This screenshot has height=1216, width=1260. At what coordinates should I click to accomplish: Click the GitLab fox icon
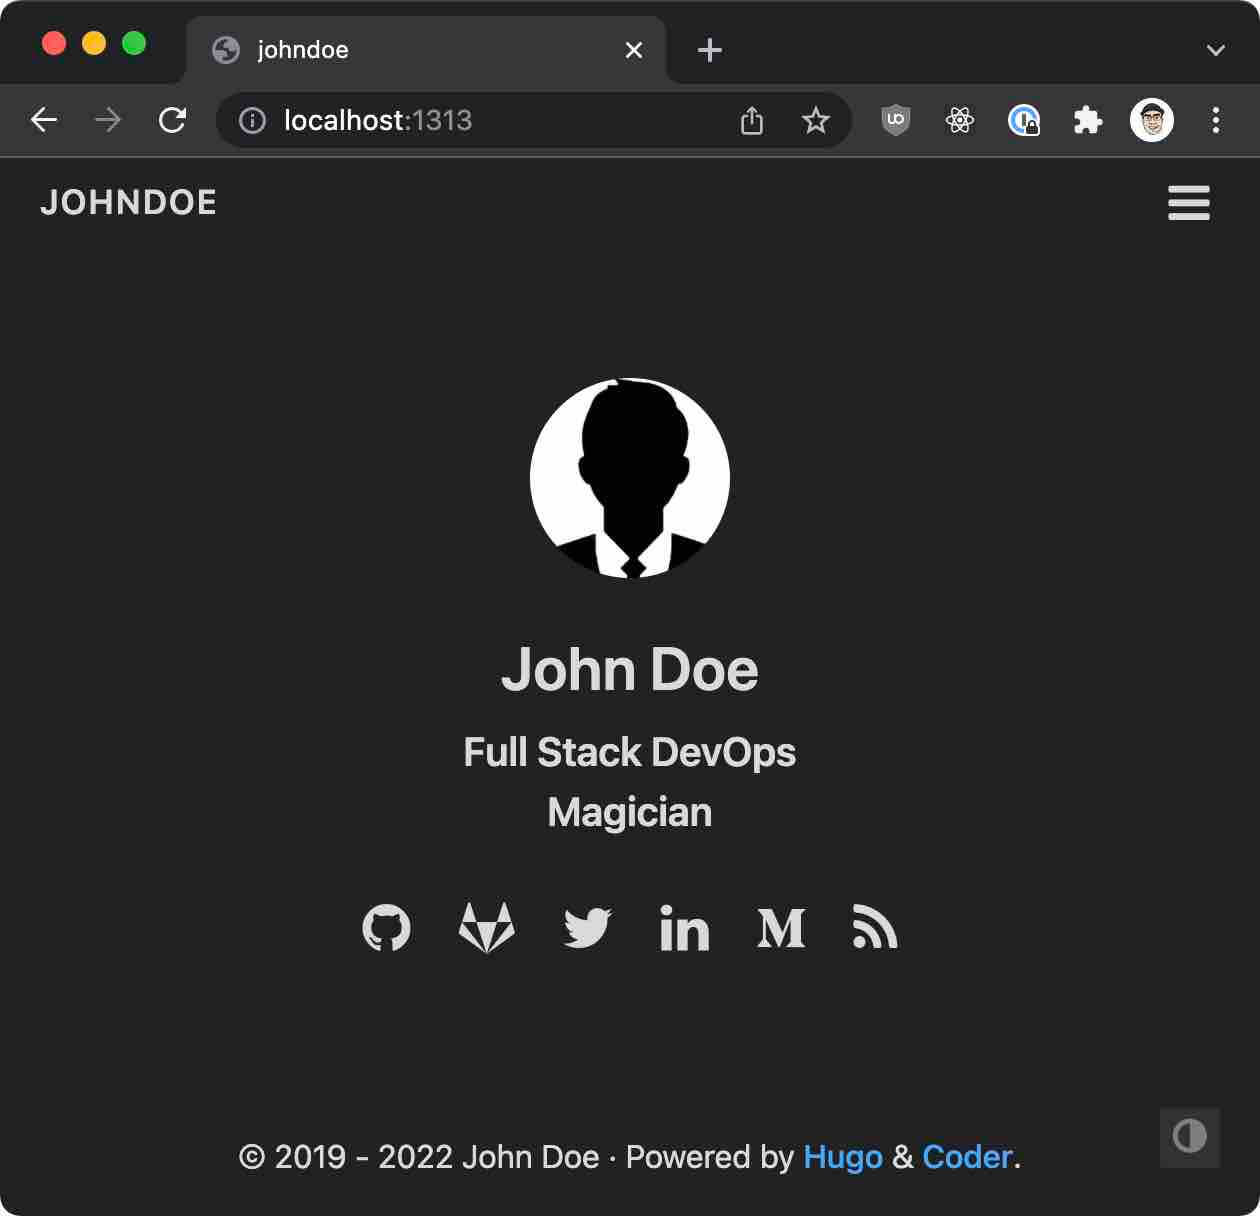pos(486,928)
